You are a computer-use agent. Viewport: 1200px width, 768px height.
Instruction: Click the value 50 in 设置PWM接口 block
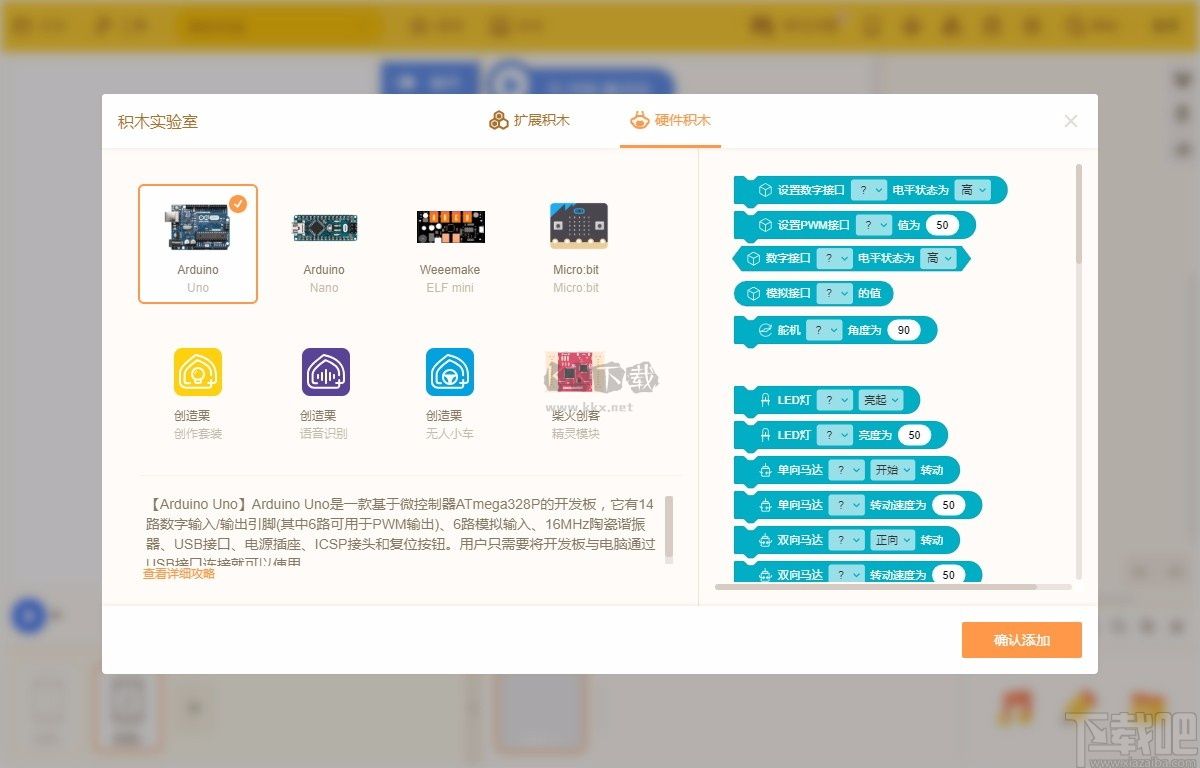[942, 225]
